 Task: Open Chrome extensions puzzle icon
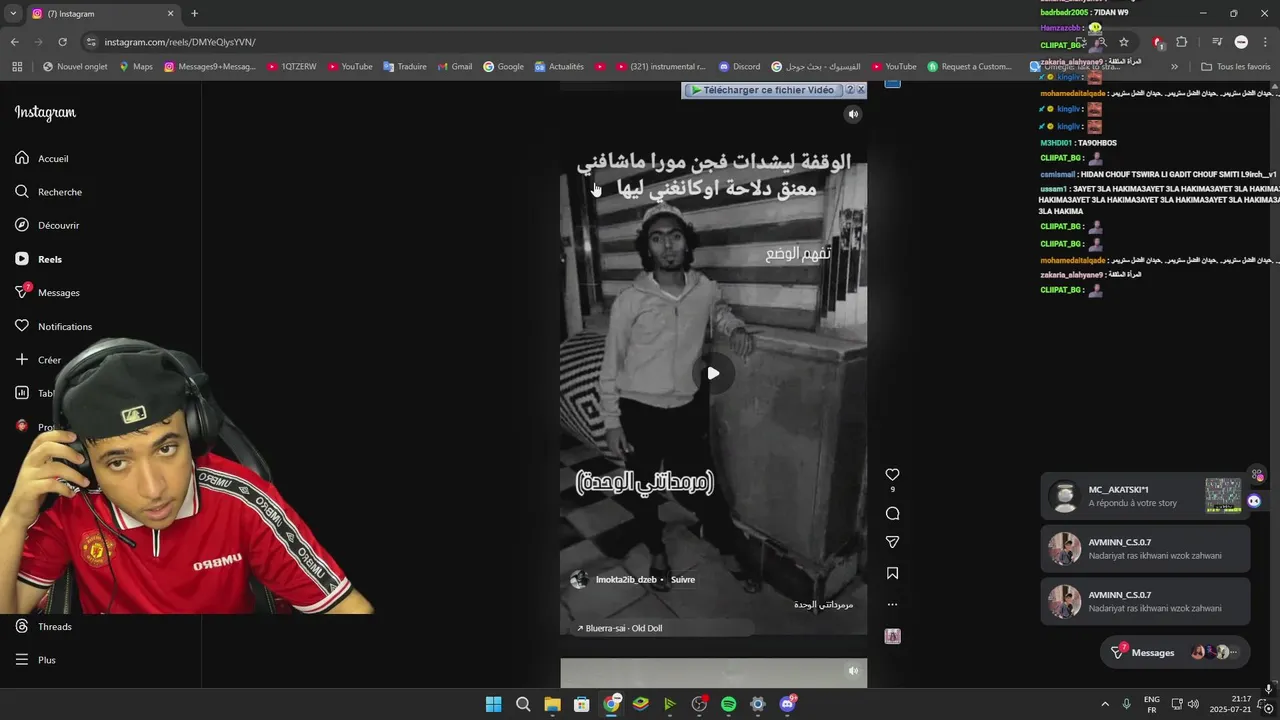(x=1182, y=42)
